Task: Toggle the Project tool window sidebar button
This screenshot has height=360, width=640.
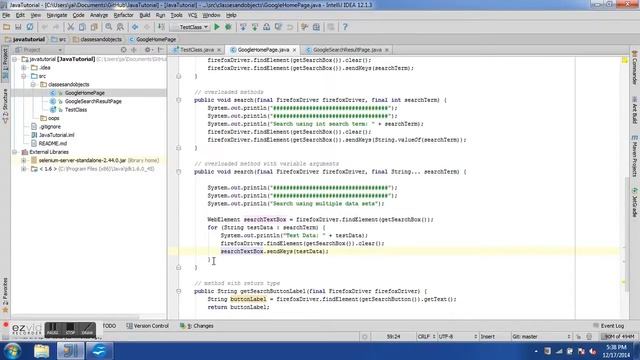Action: (5, 63)
